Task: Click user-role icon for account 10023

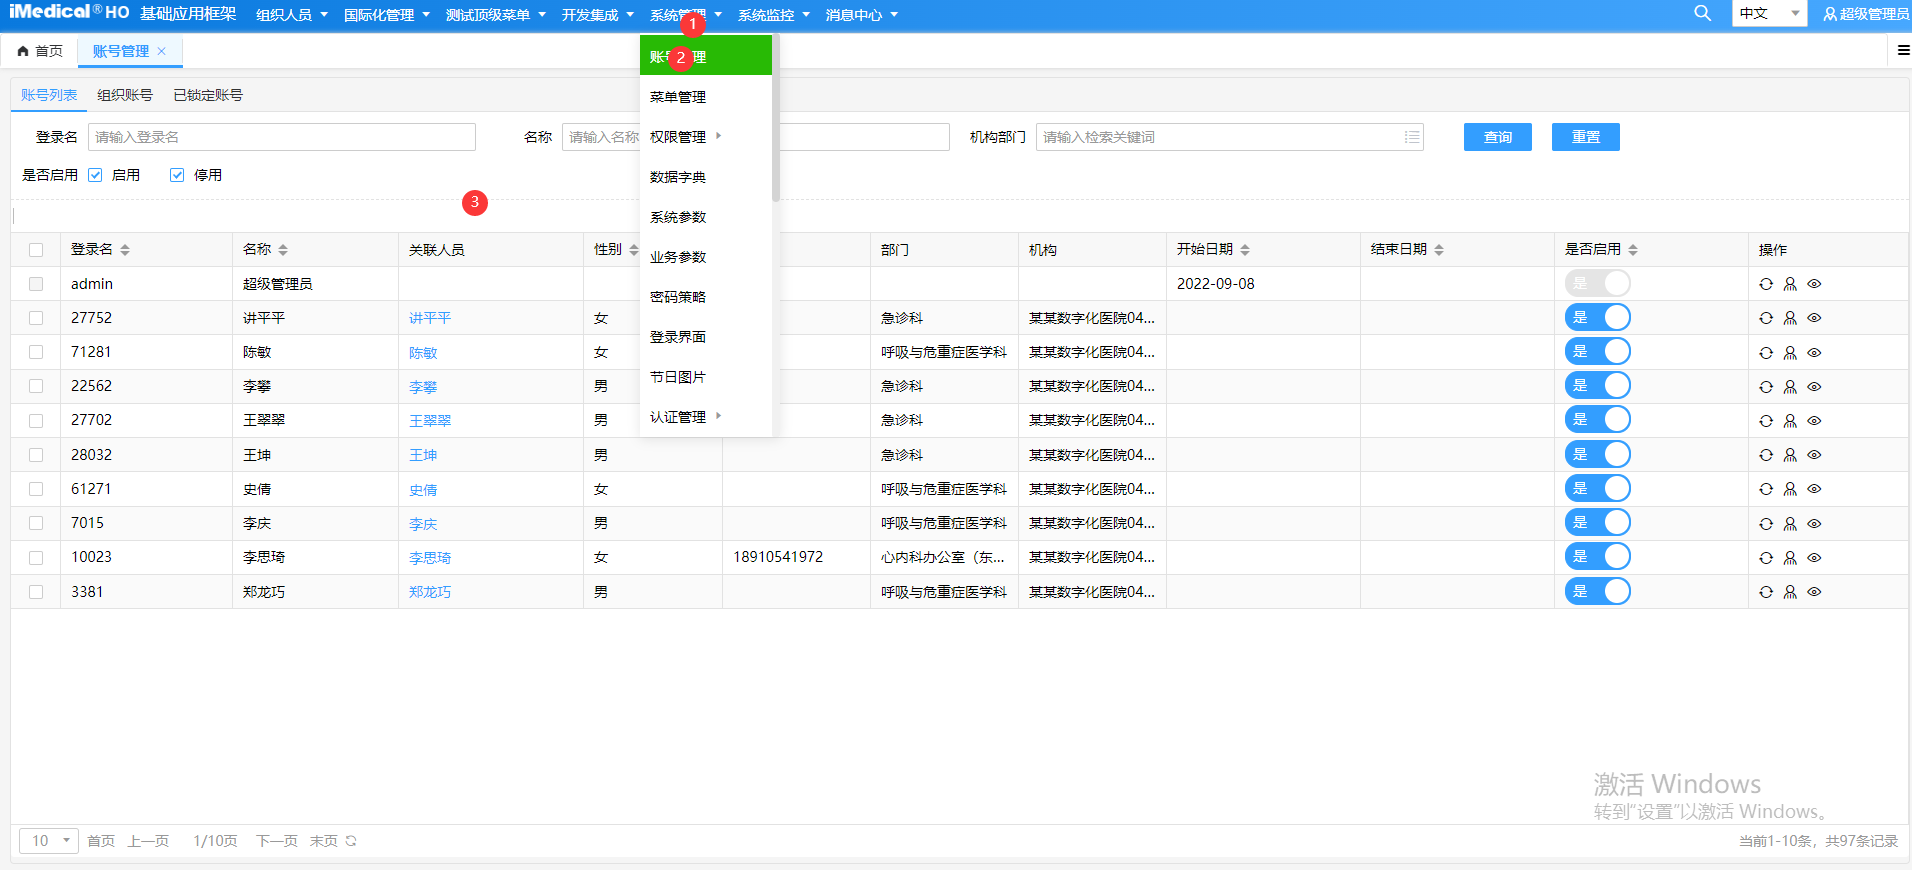Action: [x=1790, y=558]
